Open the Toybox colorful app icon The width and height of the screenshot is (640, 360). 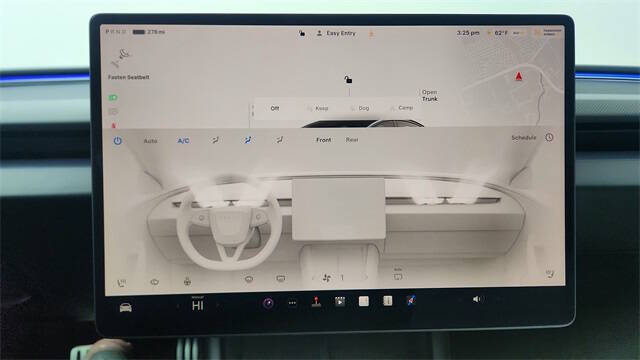pyautogui.click(x=411, y=300)
